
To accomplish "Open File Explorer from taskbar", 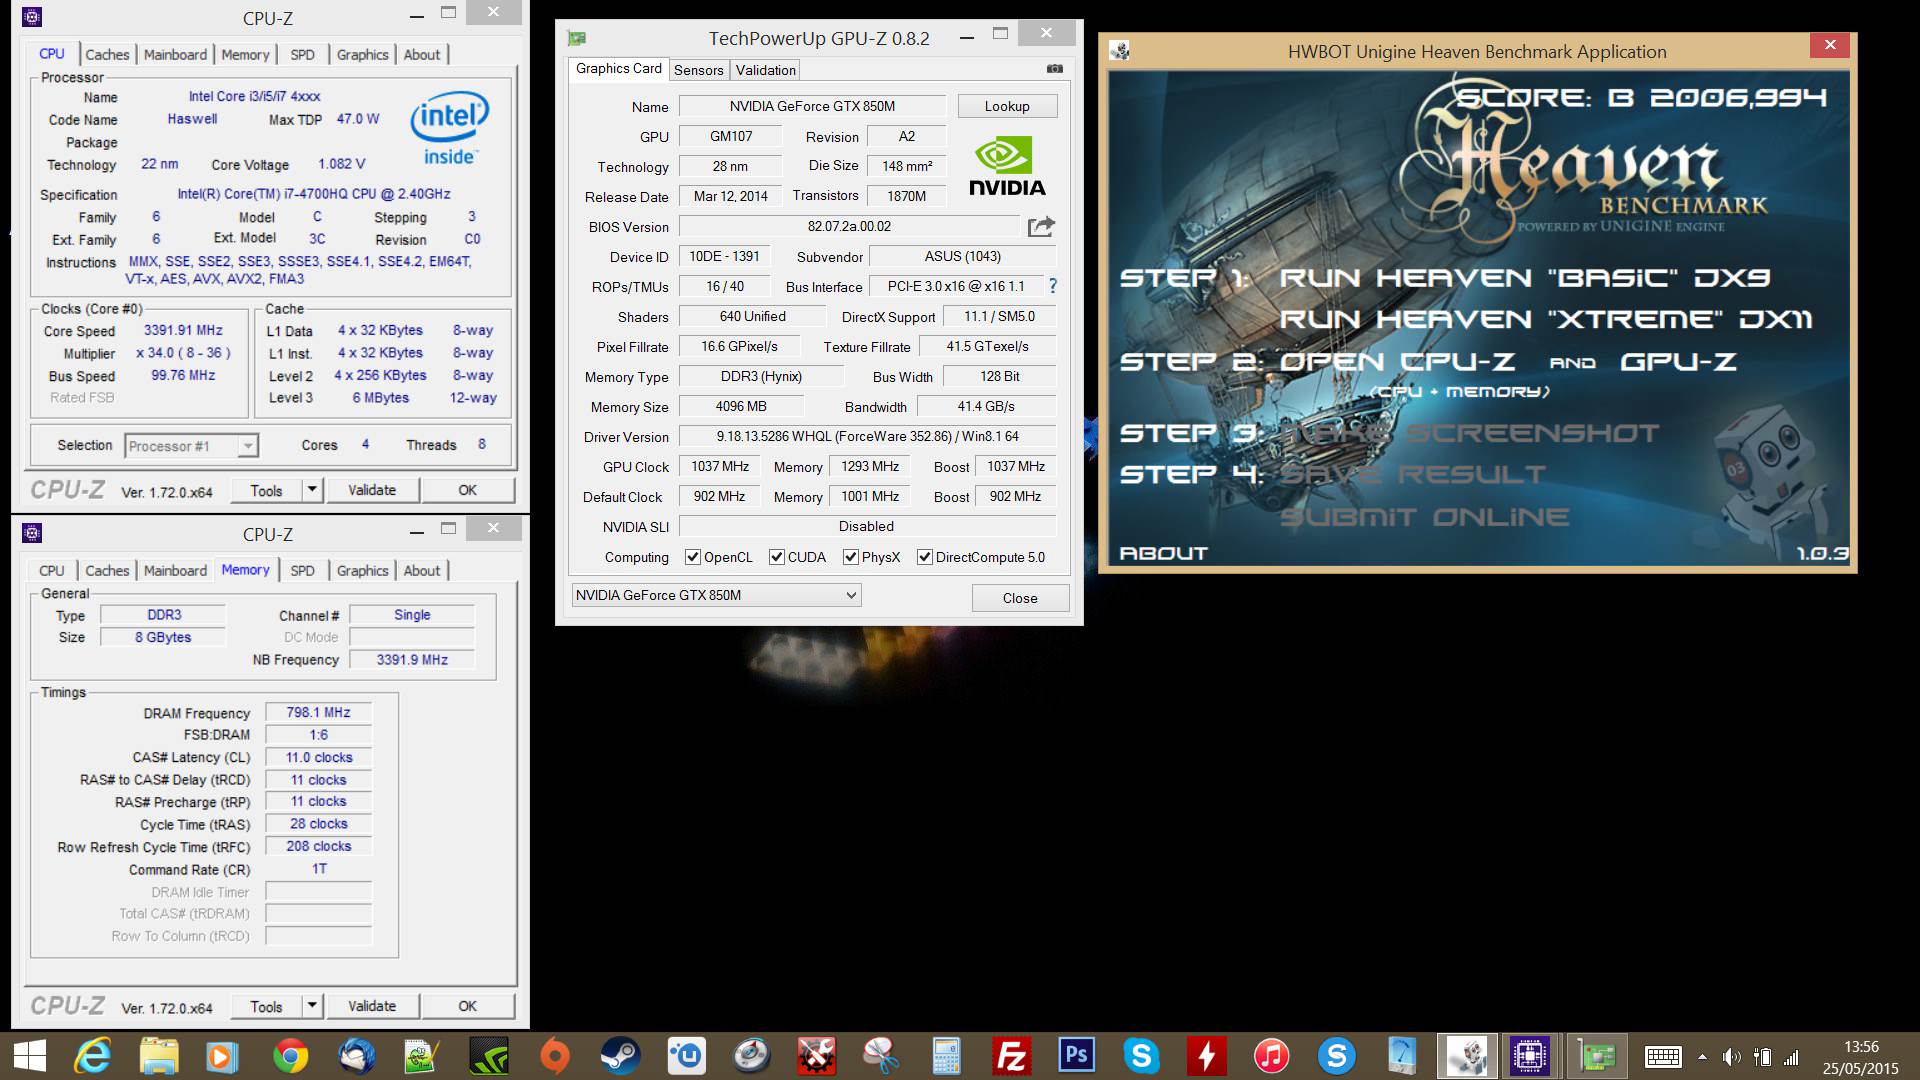I will 159,1056.
